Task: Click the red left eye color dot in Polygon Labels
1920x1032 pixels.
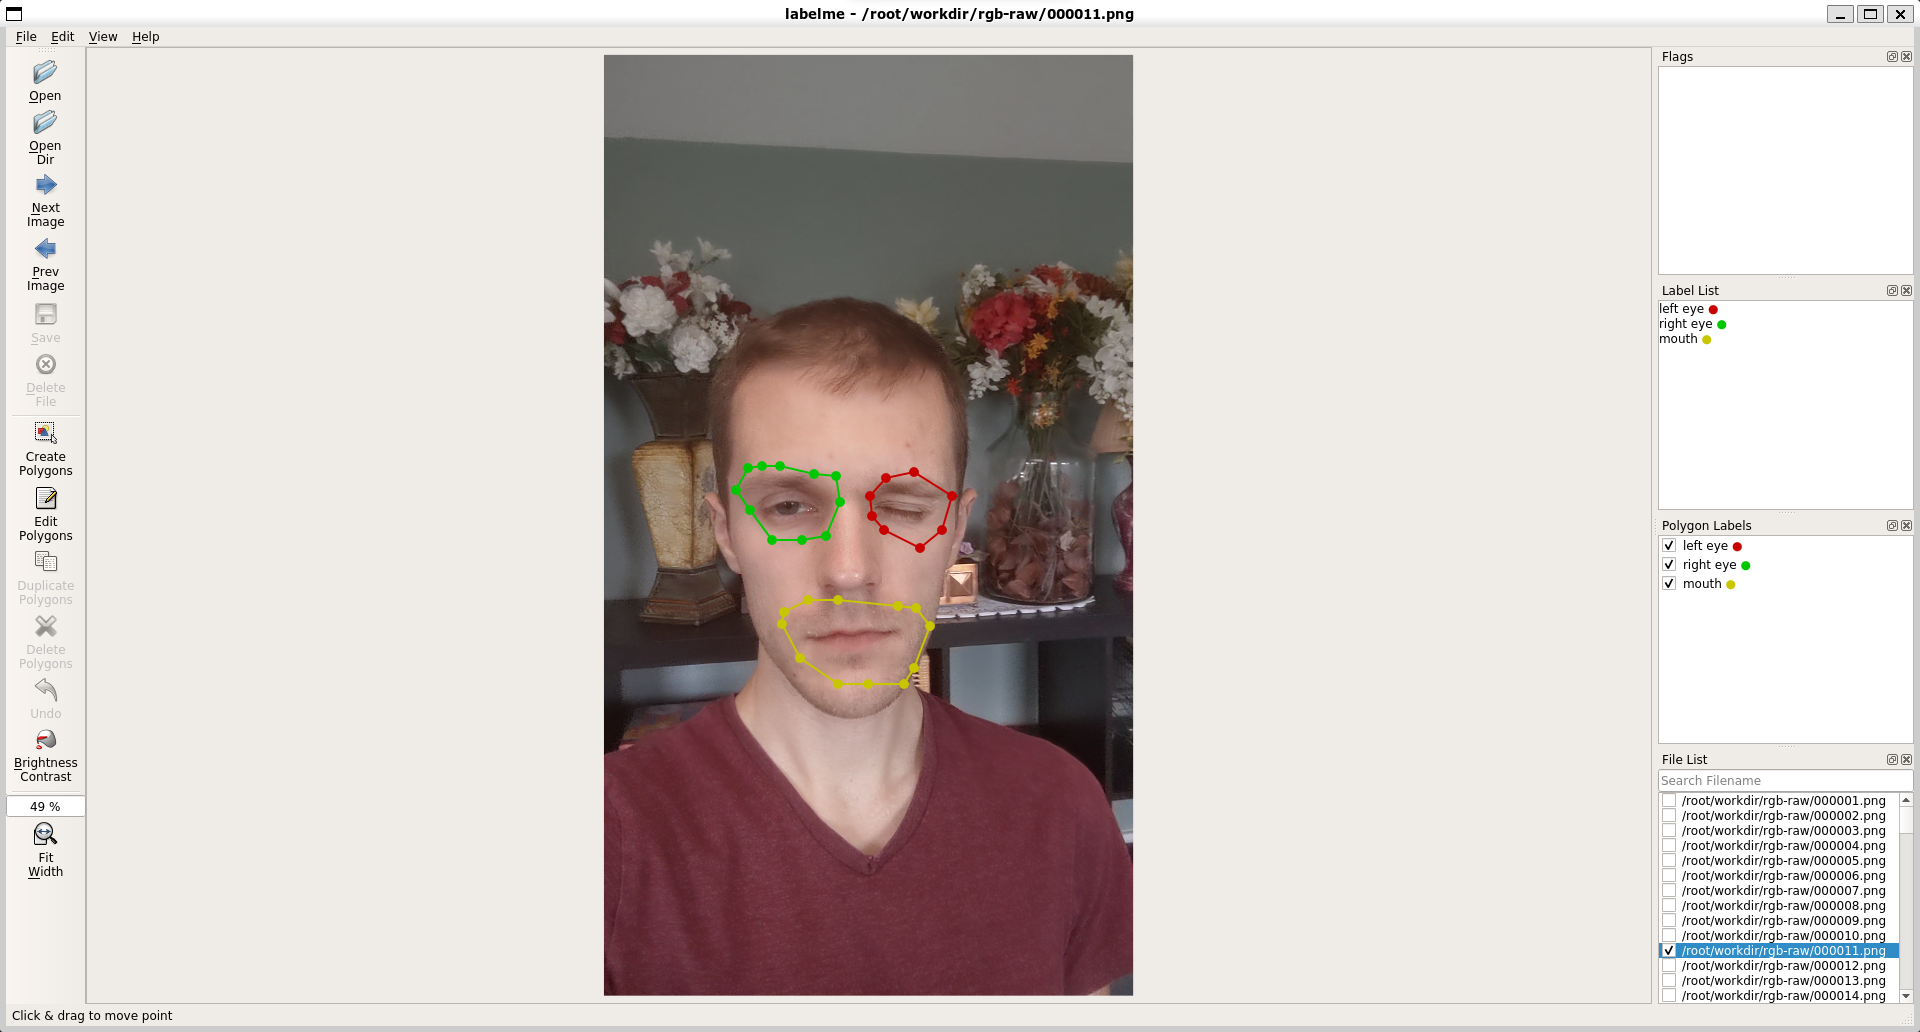Action: pyautogui.click(x=1737, y=547)
